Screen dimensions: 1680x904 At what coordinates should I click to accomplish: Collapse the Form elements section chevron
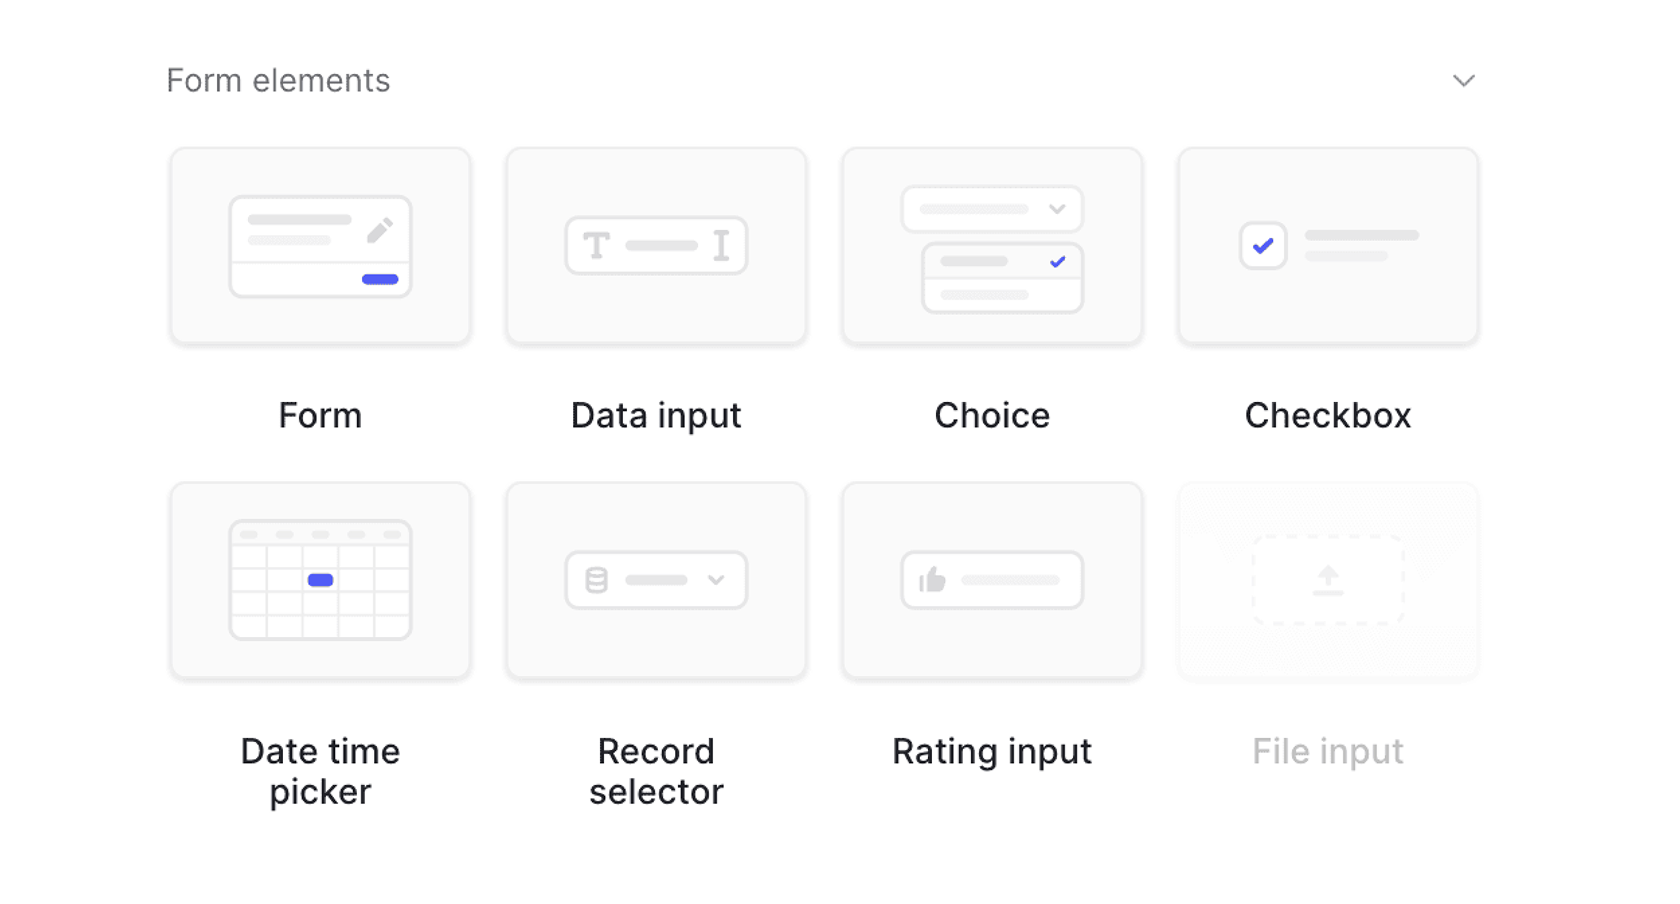1464,81
